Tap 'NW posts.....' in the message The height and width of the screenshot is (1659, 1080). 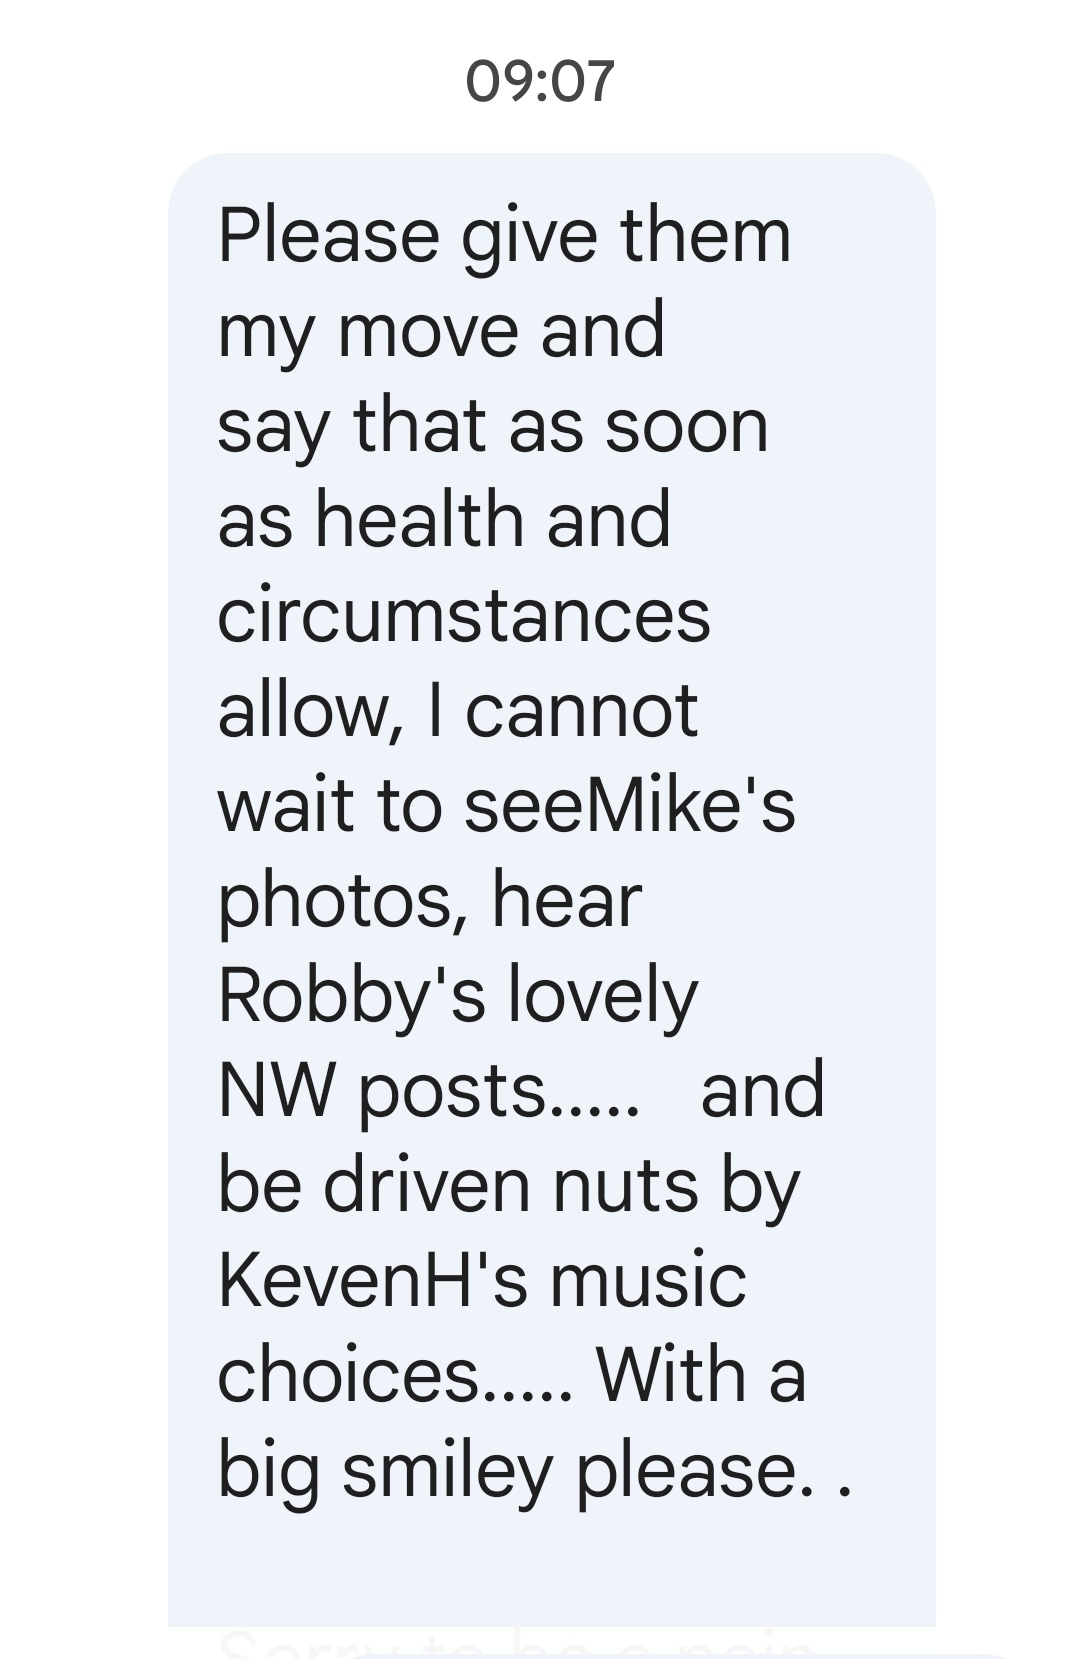click(428, 1093)
